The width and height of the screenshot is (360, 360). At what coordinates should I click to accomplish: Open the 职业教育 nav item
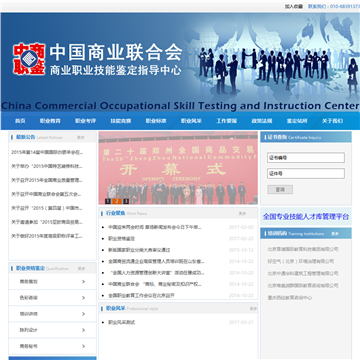pyautogui.click(x=50, y=121)
